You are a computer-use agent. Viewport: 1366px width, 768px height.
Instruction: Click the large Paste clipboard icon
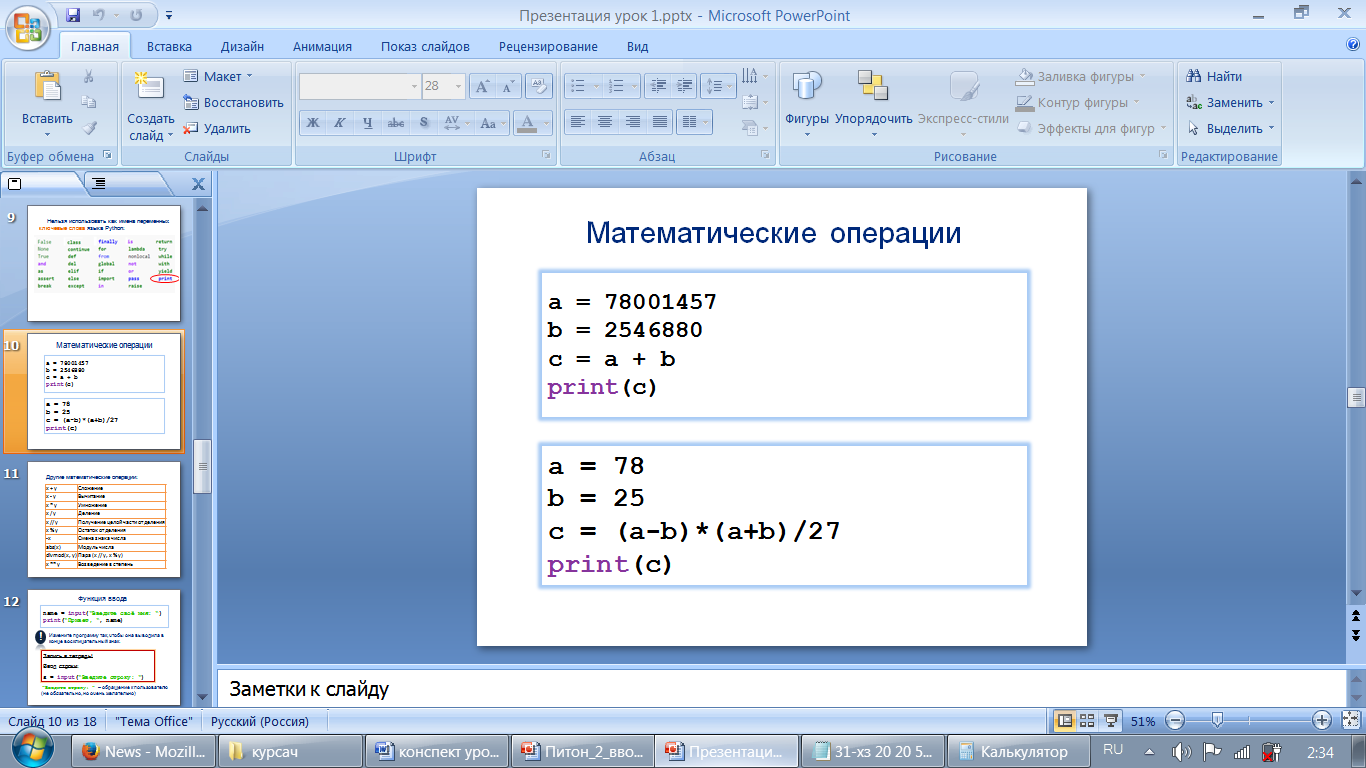click(47, 88)
